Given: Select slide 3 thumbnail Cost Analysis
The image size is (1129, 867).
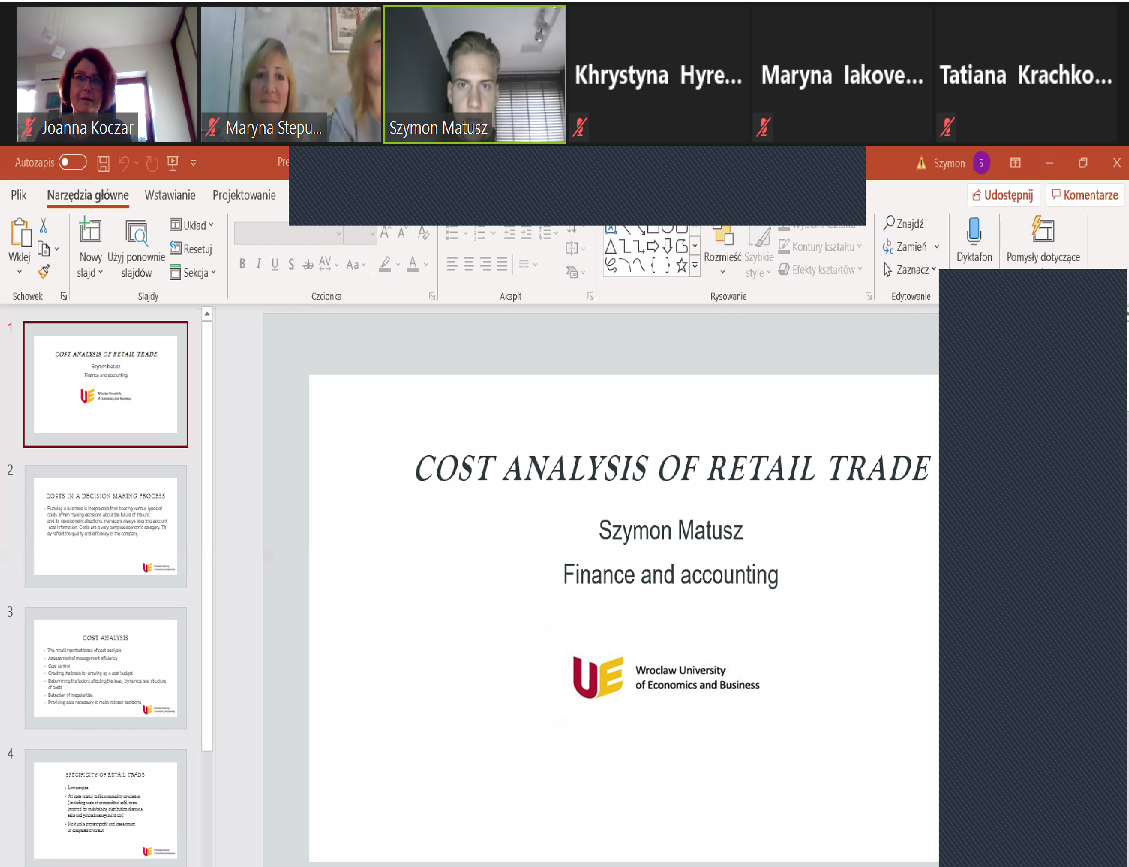Looking at the screenshot, I should coord(106,668).
